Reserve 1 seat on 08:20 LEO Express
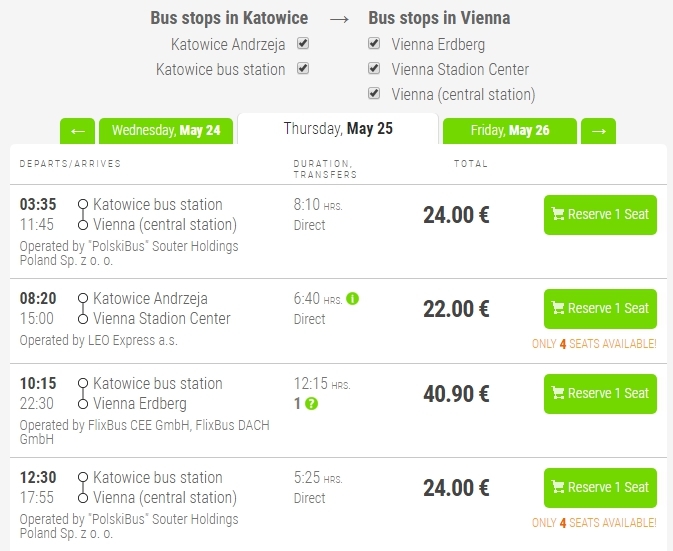 [x=600, y=309]
